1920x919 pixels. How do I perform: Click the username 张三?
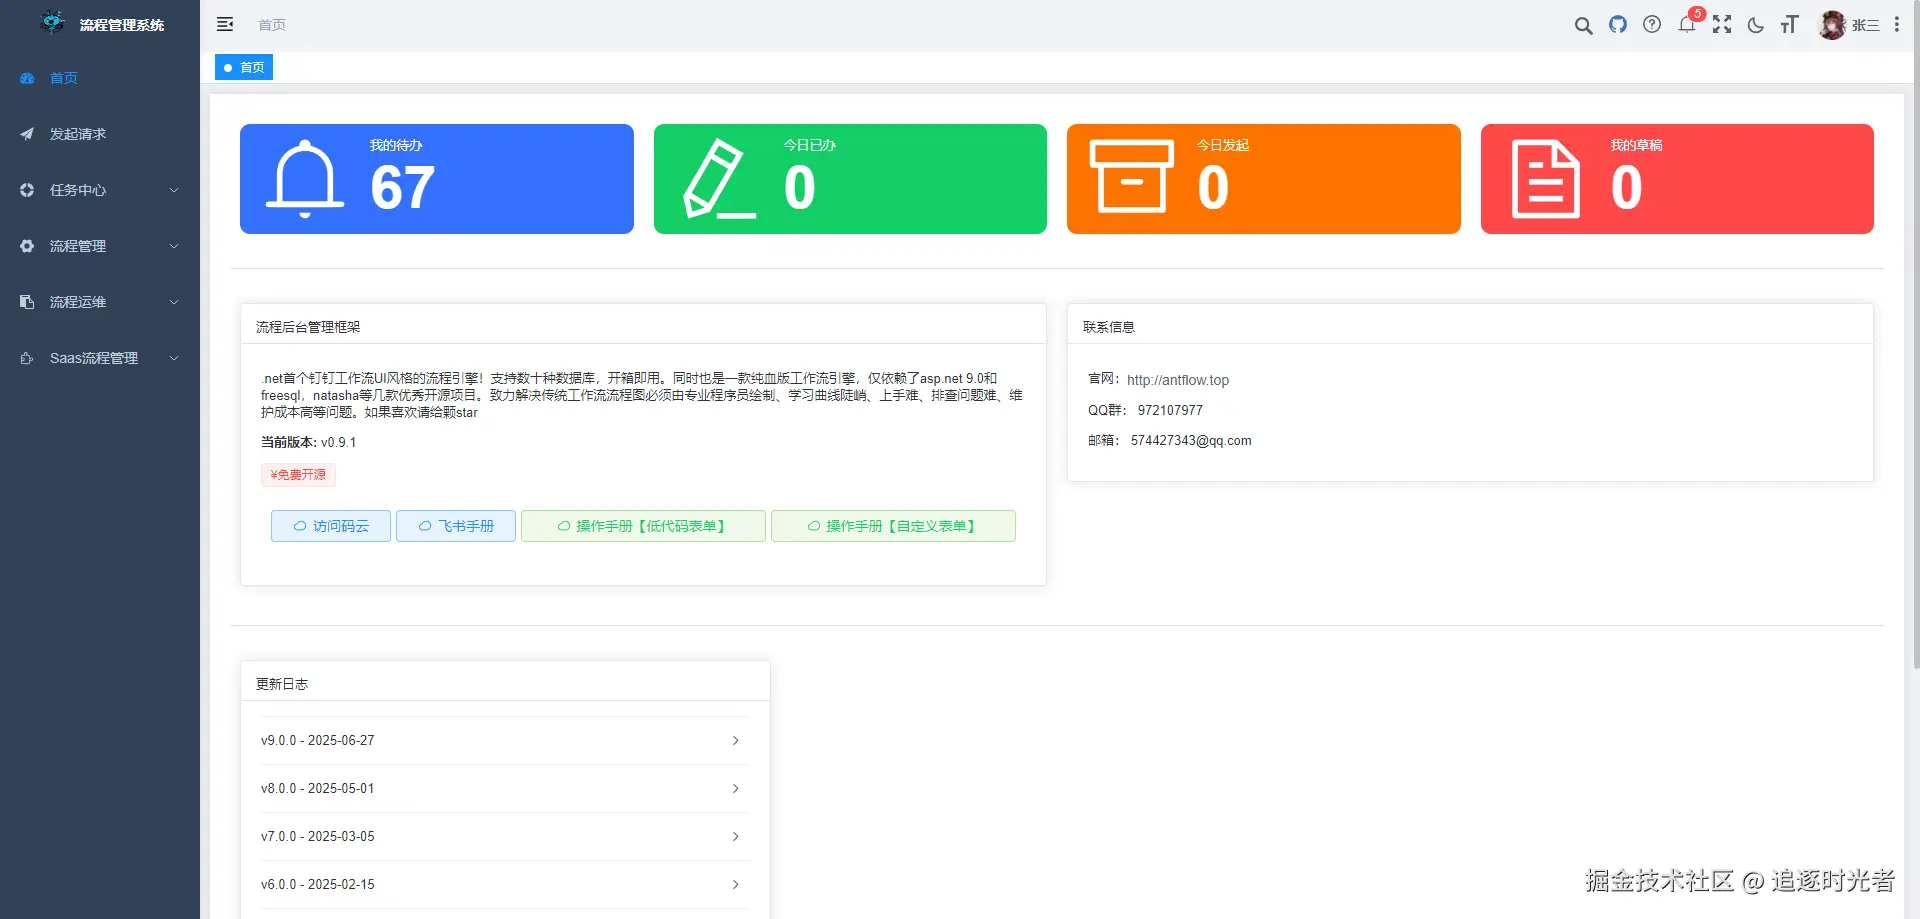point(1865,25)
